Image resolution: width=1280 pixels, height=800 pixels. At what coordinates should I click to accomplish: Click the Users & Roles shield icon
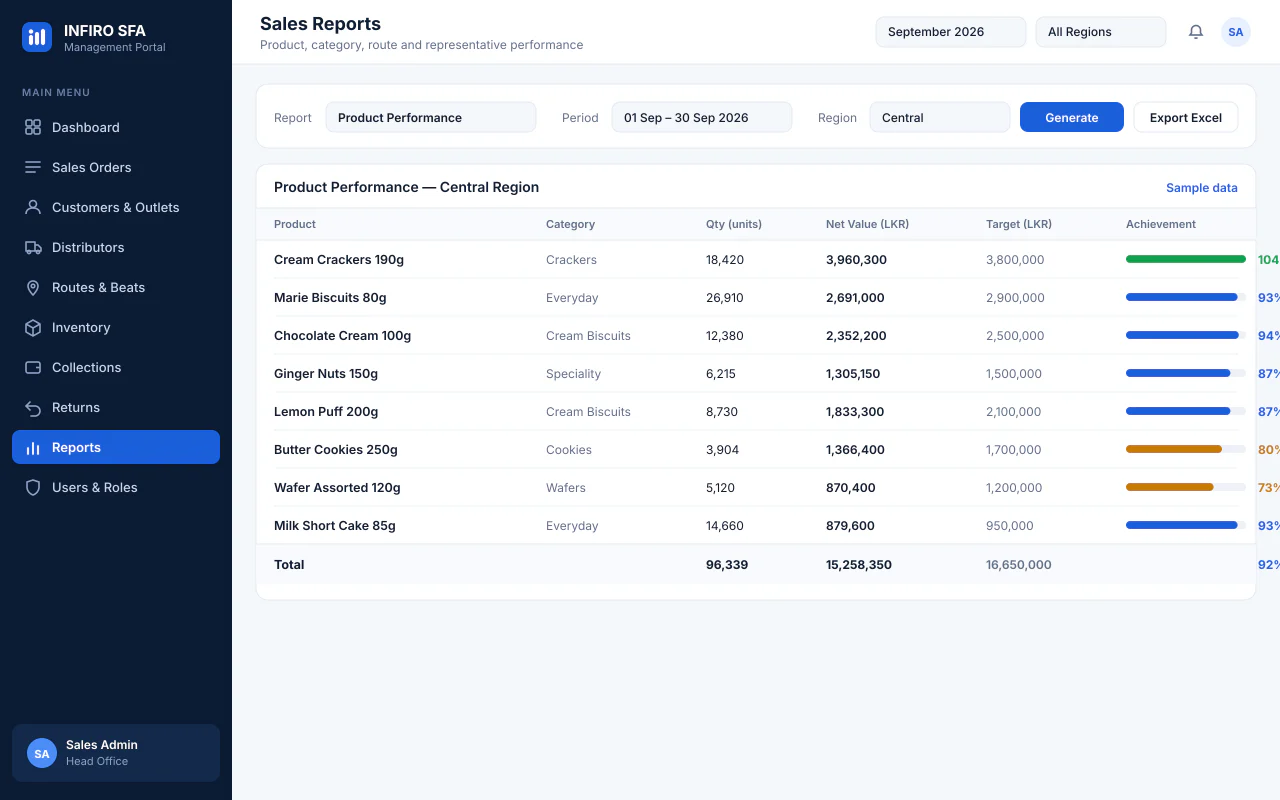pos(33,487)
